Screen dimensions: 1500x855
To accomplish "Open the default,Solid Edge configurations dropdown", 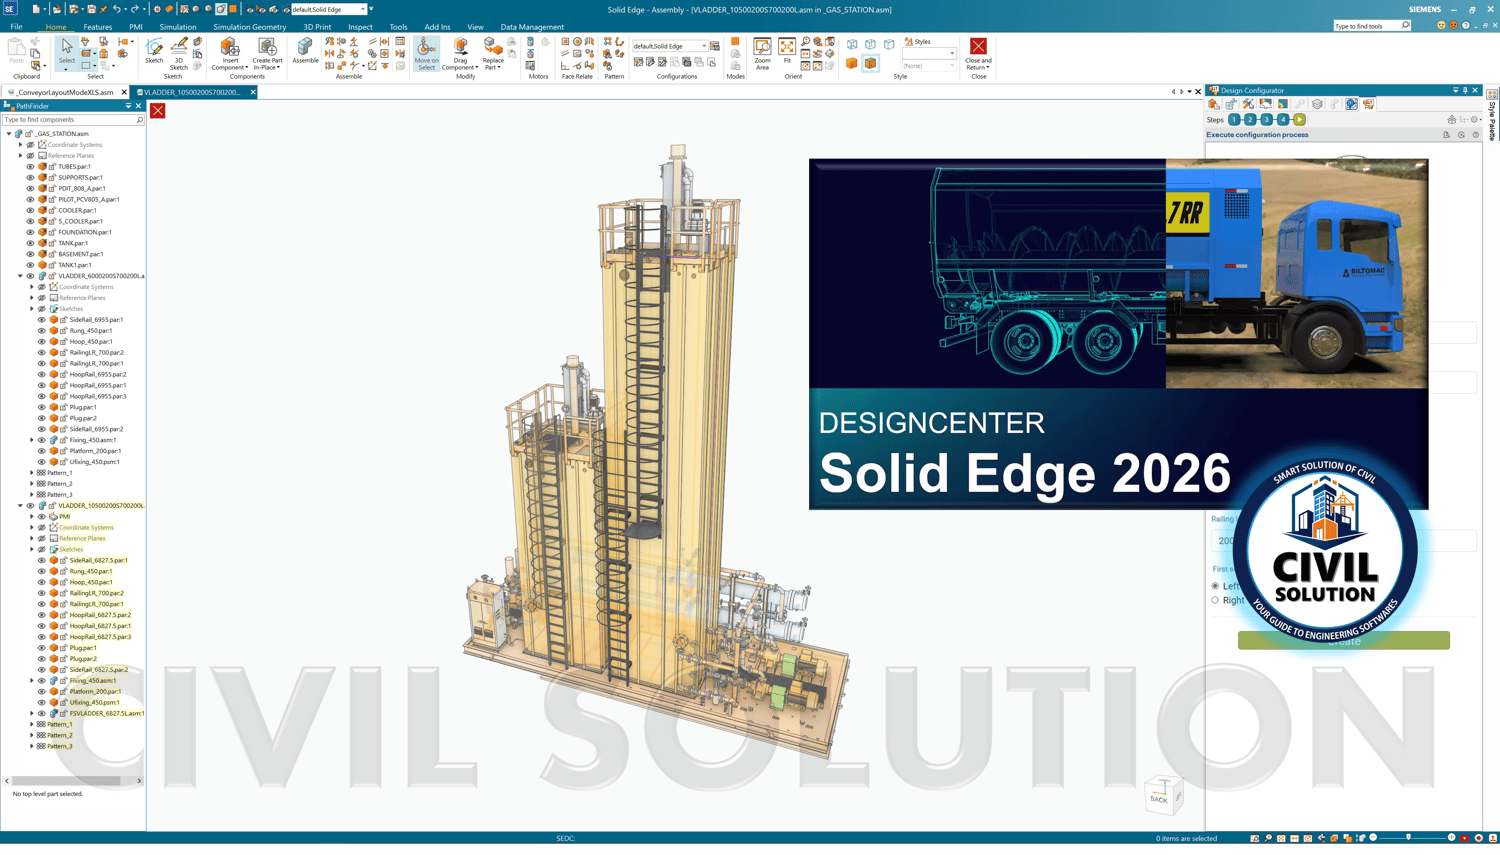I will [x=704, y=46].
